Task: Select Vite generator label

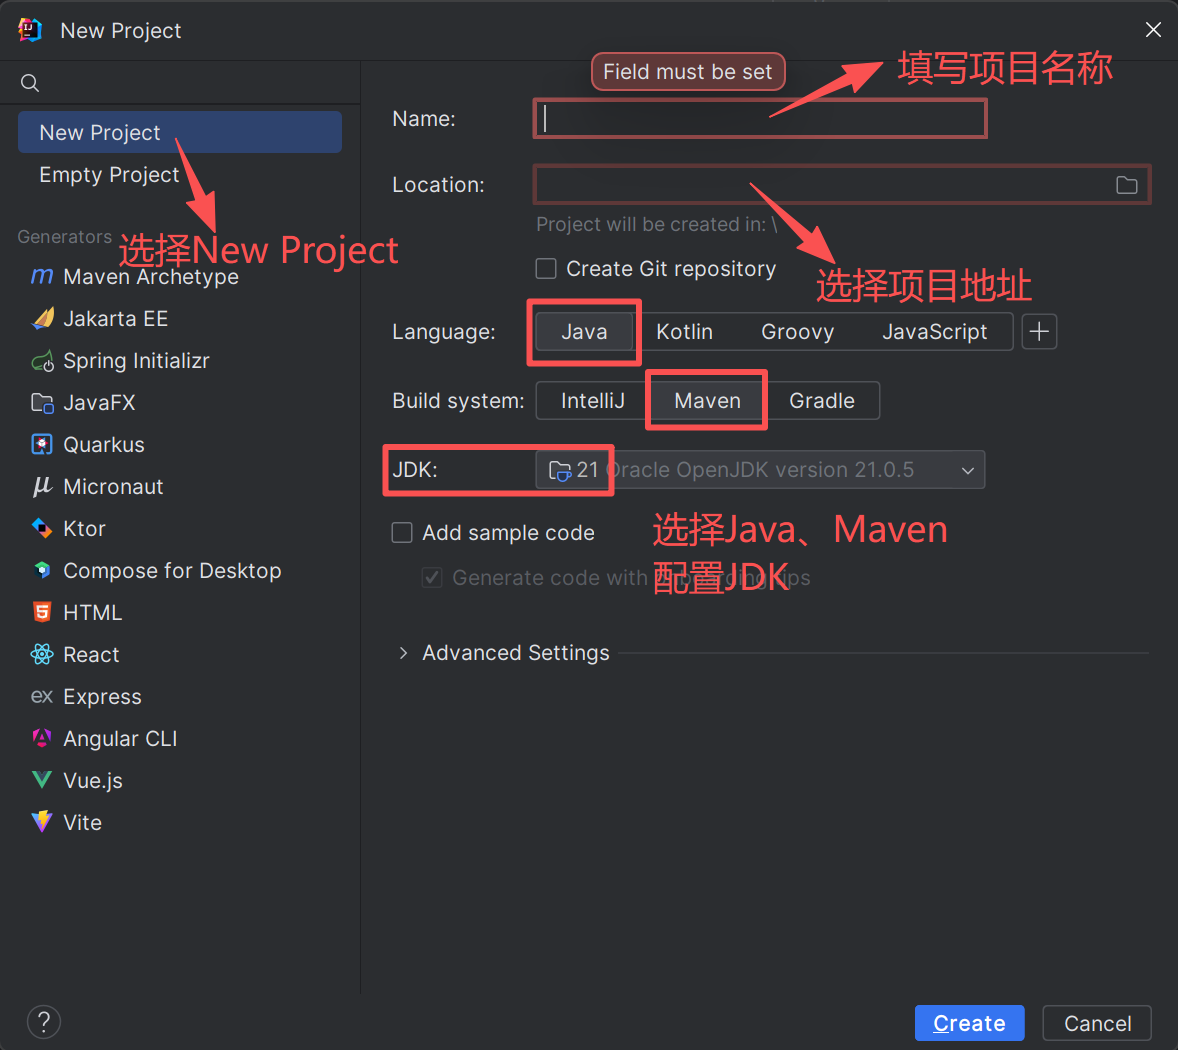Action: coord(83,822)
